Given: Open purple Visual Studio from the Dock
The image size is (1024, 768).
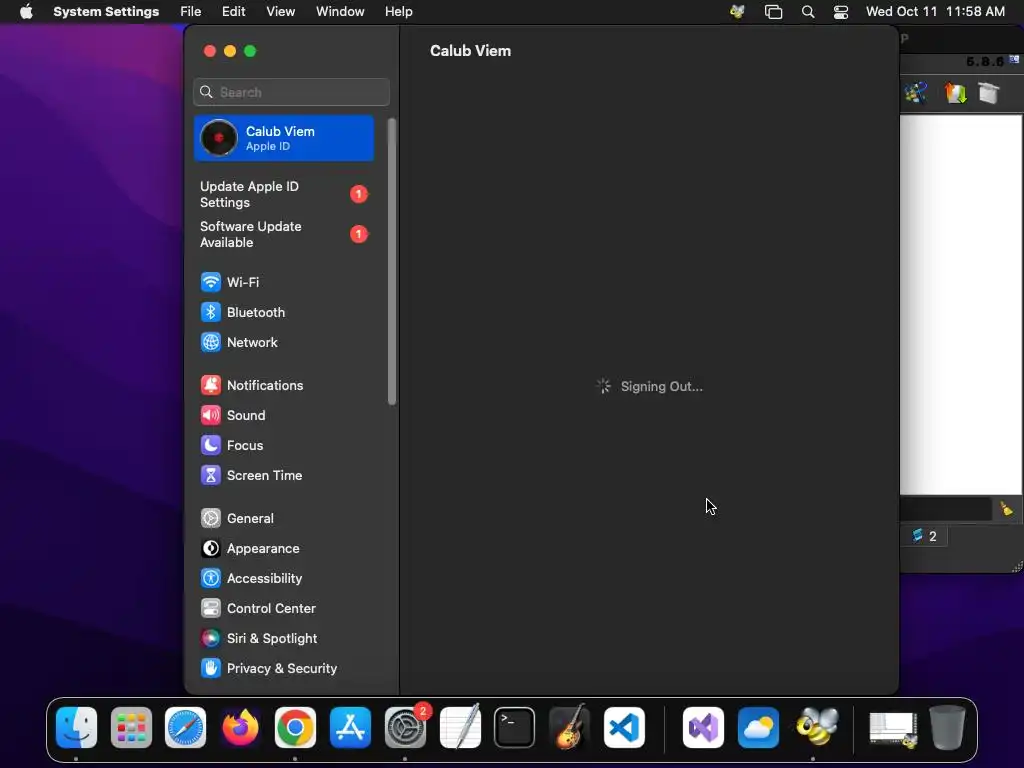Looking at the screenshot, I should click(703, 728).
